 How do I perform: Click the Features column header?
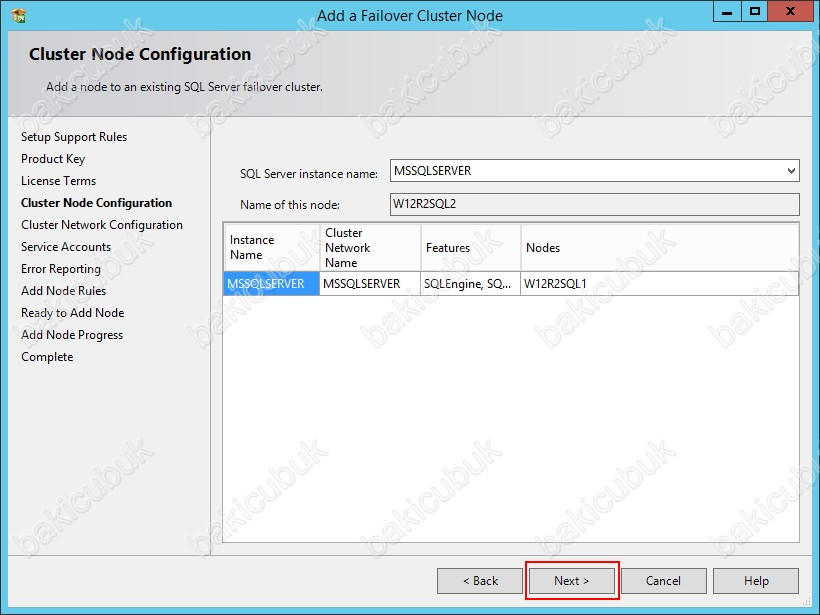tap(470, 247)
